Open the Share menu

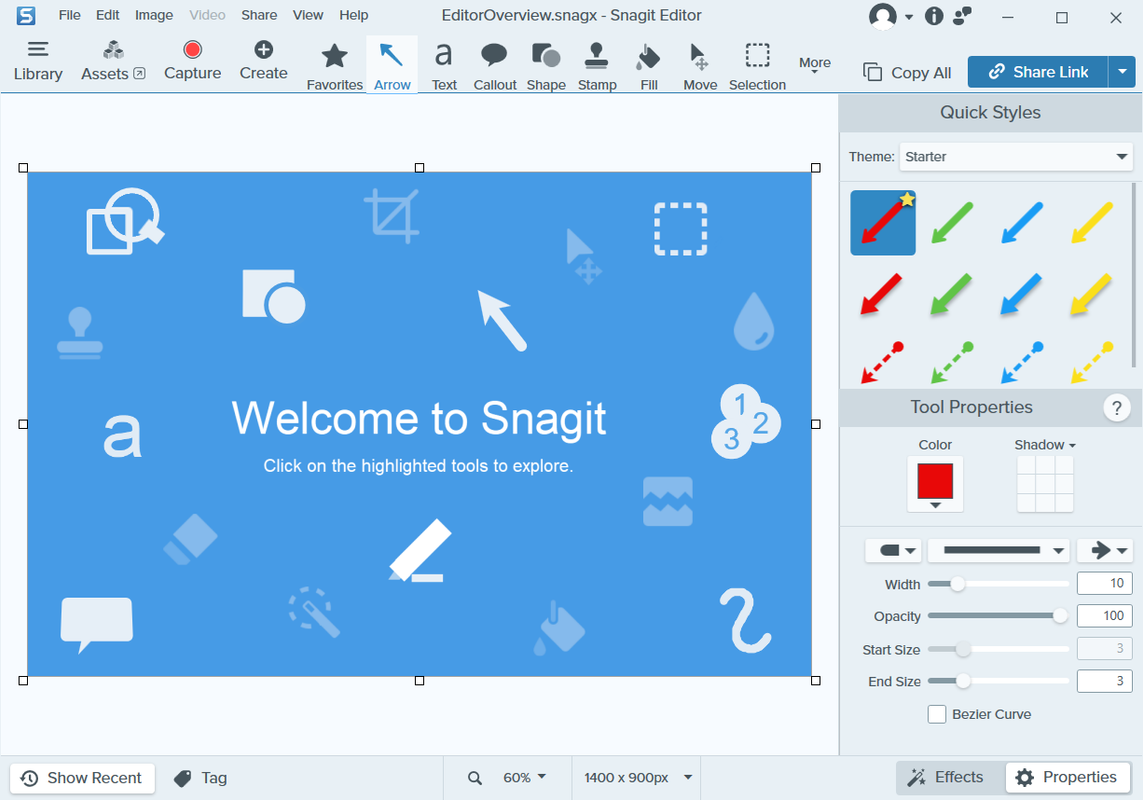259,15
